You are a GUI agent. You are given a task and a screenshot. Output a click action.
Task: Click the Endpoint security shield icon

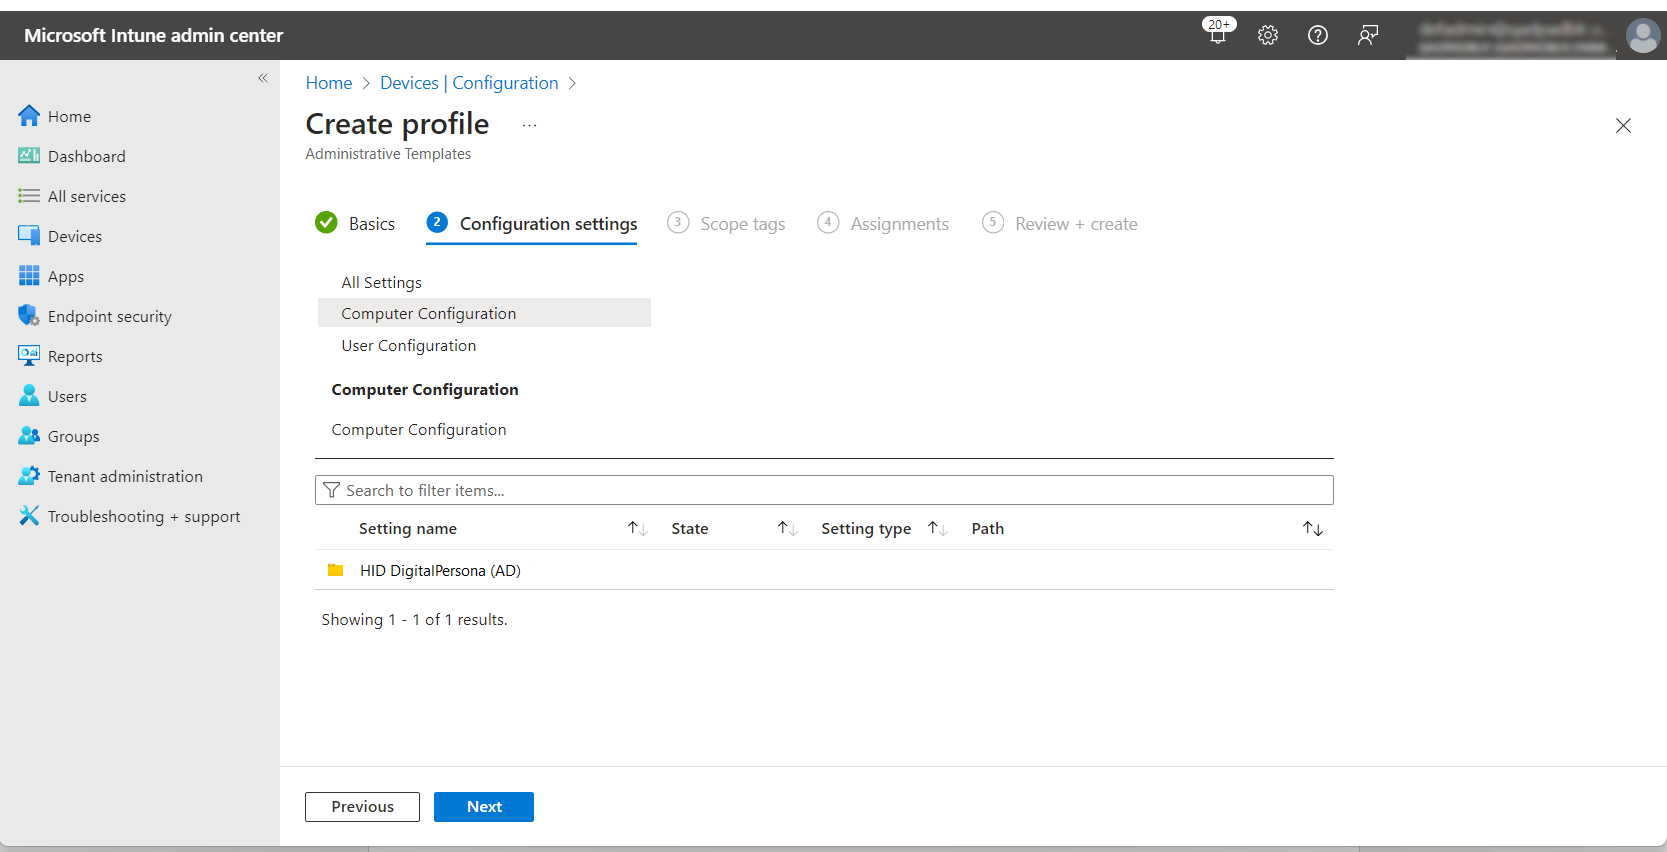coord(29,316)
